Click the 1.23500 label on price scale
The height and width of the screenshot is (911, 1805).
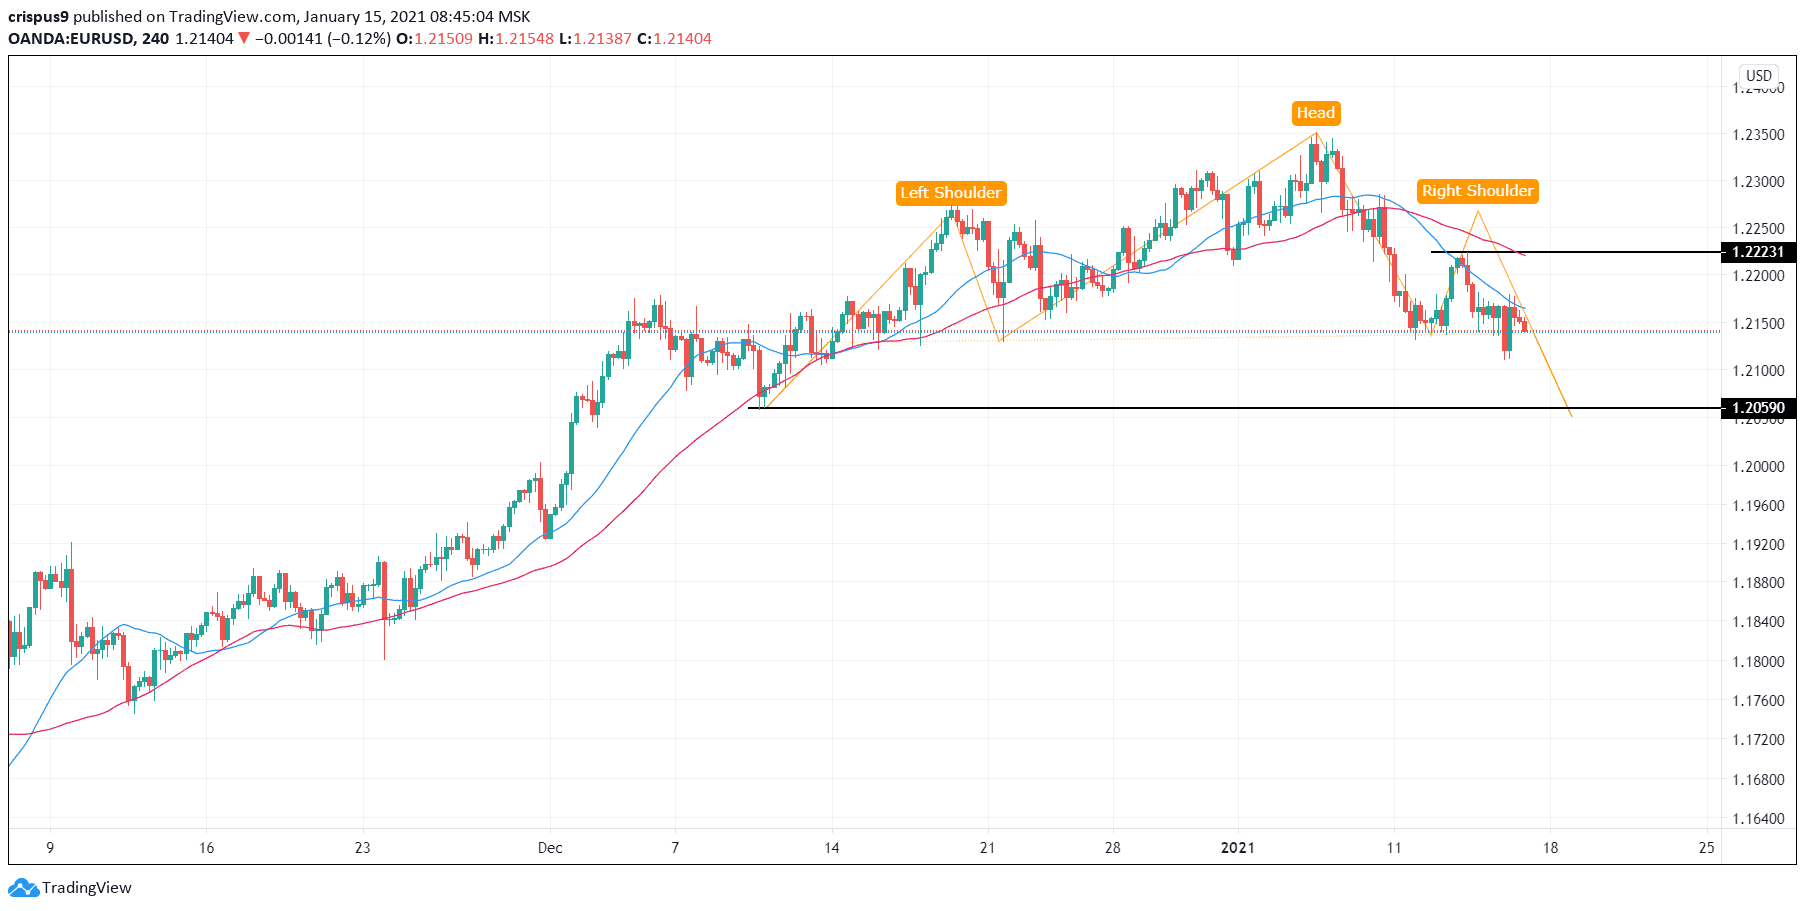coord(1757,135)
